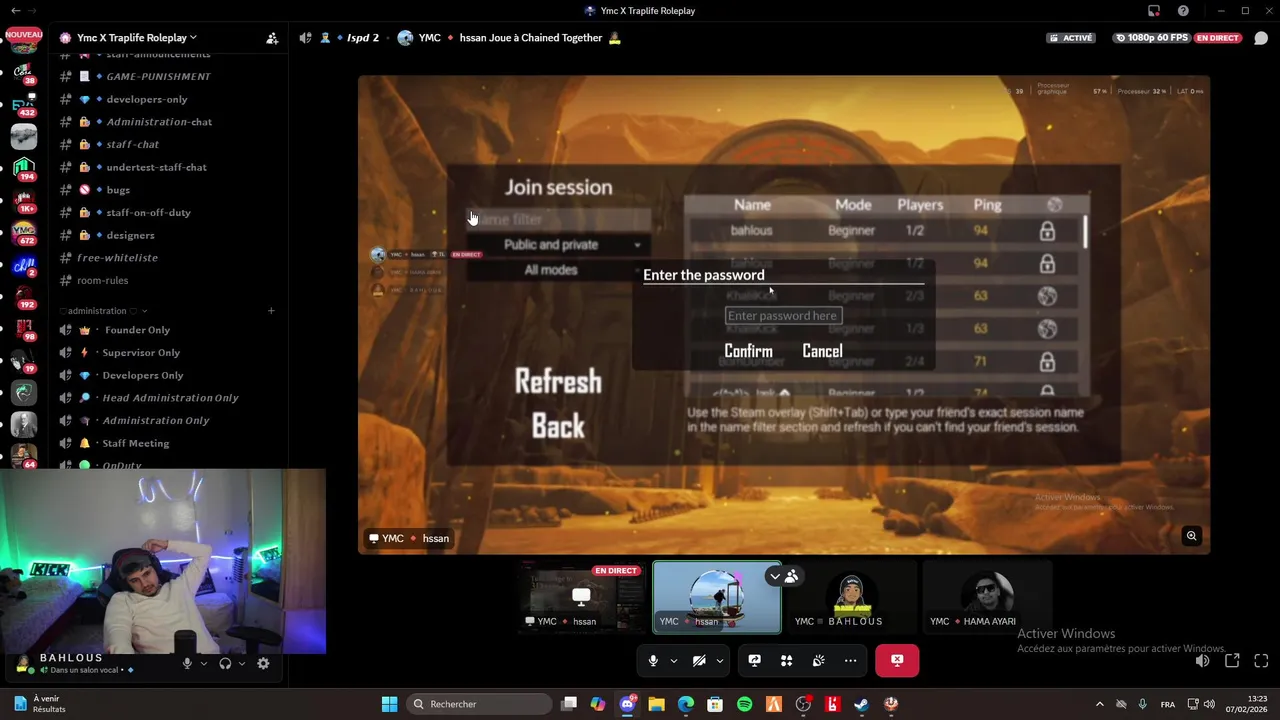This screenshot has height=720, width=1280.
Task: Select BAHLOUS participant tile
Action: tap(852, 597)
